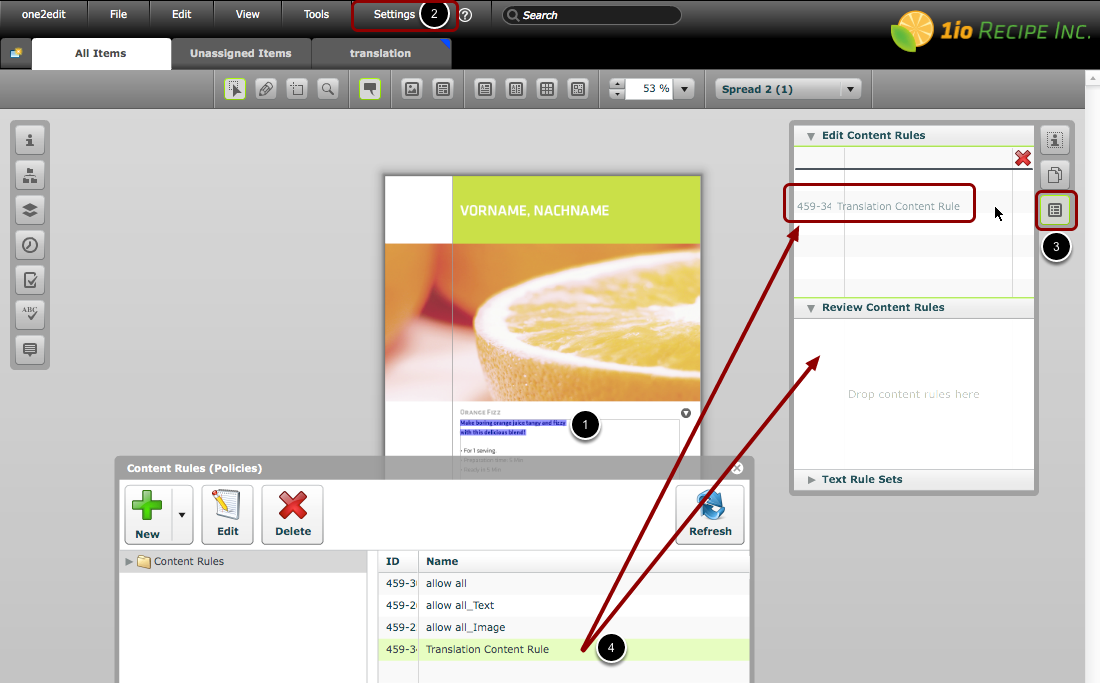
Task: Sort by the ID column header
Action: click(x=398, y=561)
